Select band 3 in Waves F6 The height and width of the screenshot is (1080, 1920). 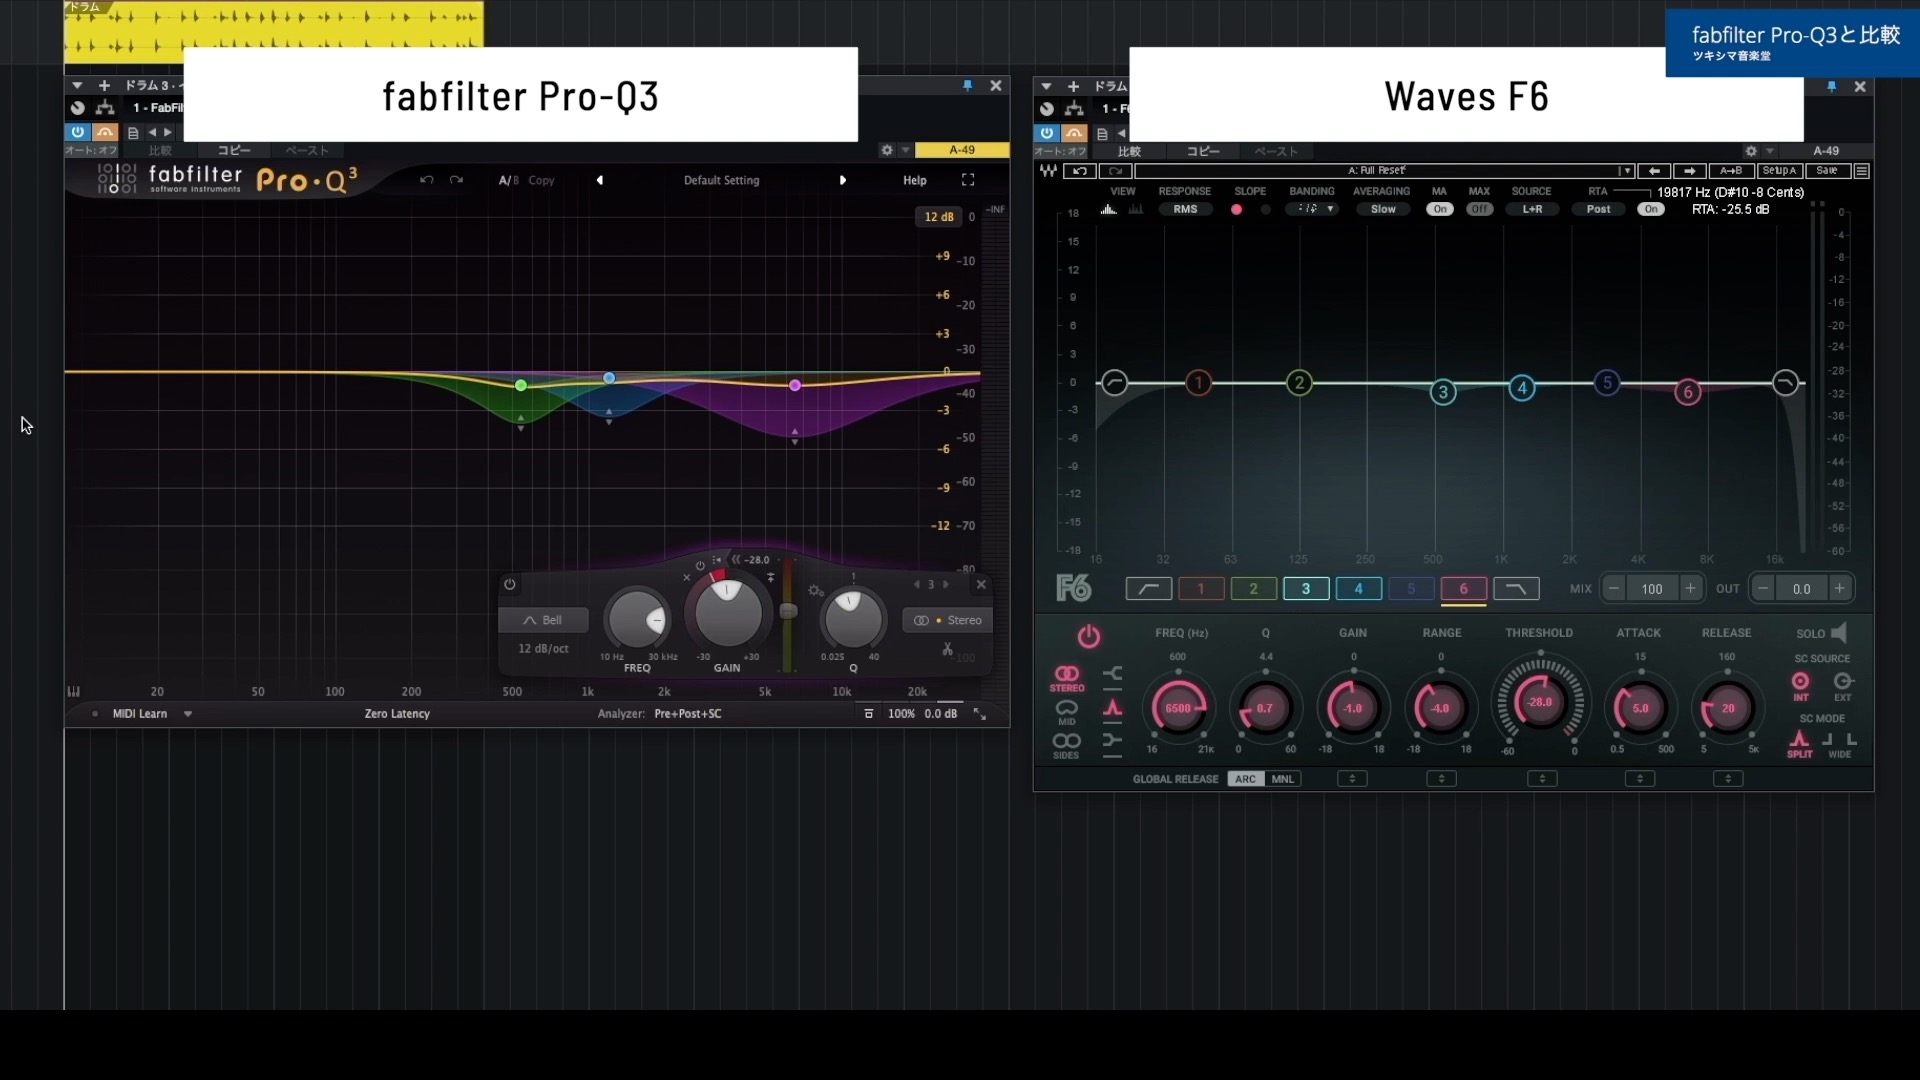1306,589
